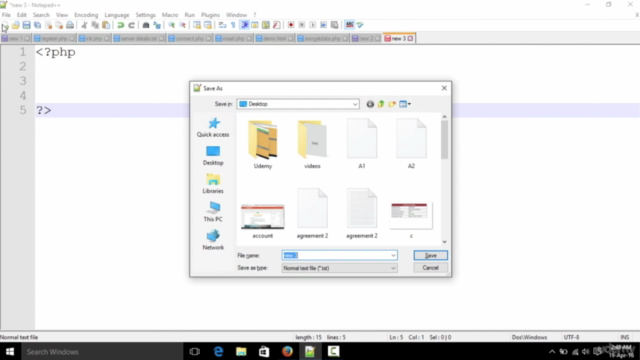Click the Open file toolbar icon
640x360 pixels.
click(x=16, y=25)
